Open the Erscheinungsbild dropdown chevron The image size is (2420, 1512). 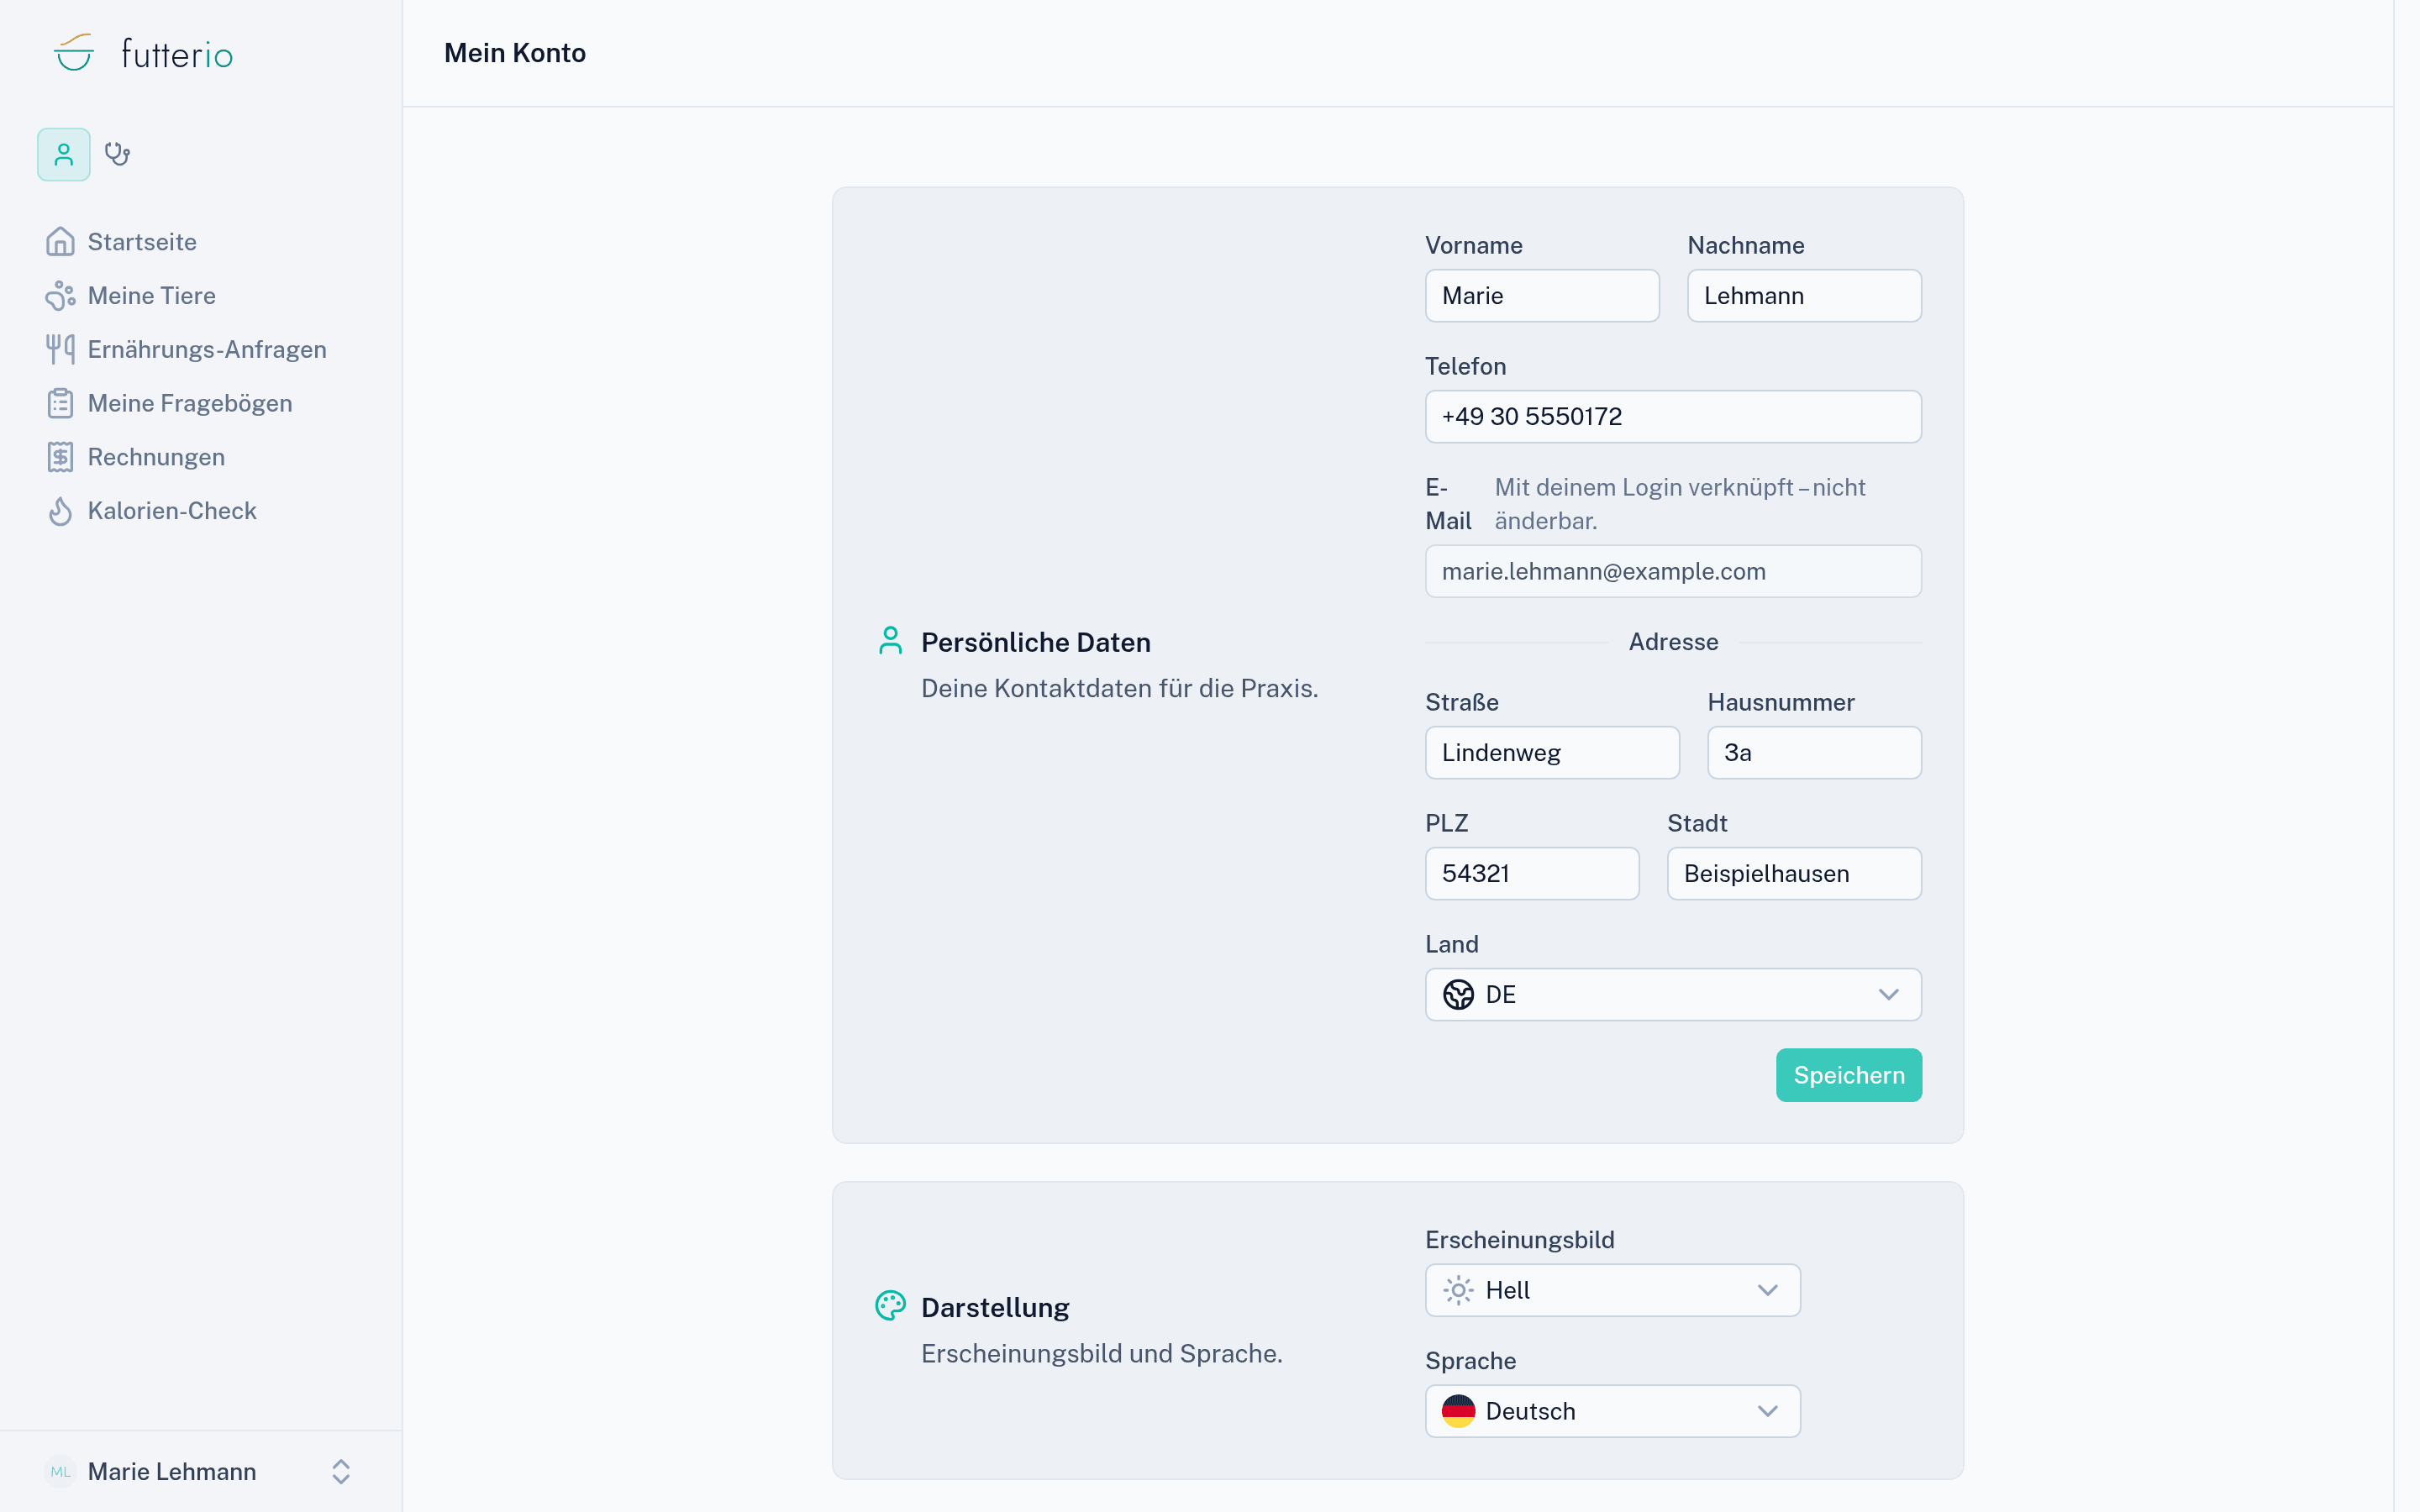1767,1290
